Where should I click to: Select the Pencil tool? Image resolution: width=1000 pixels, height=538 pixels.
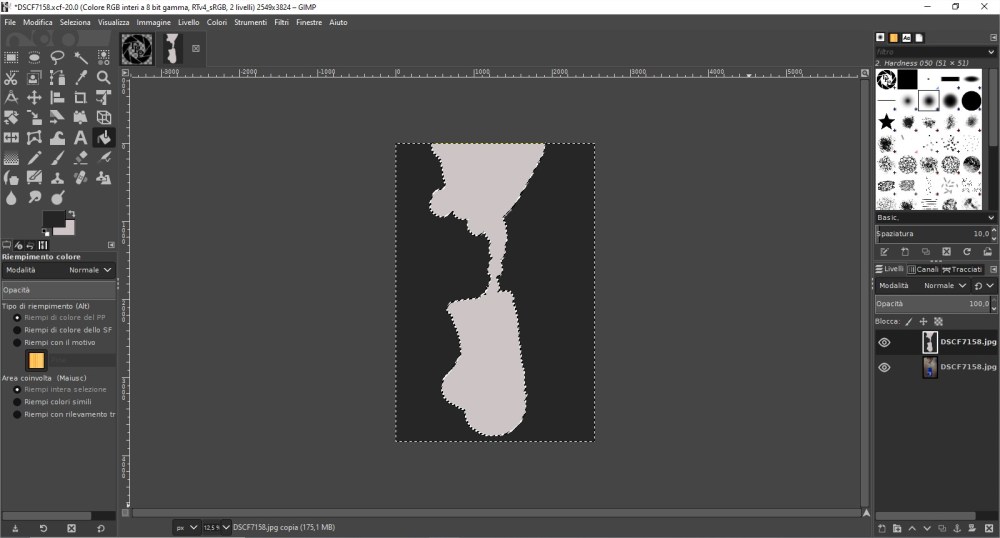point(34,157)
